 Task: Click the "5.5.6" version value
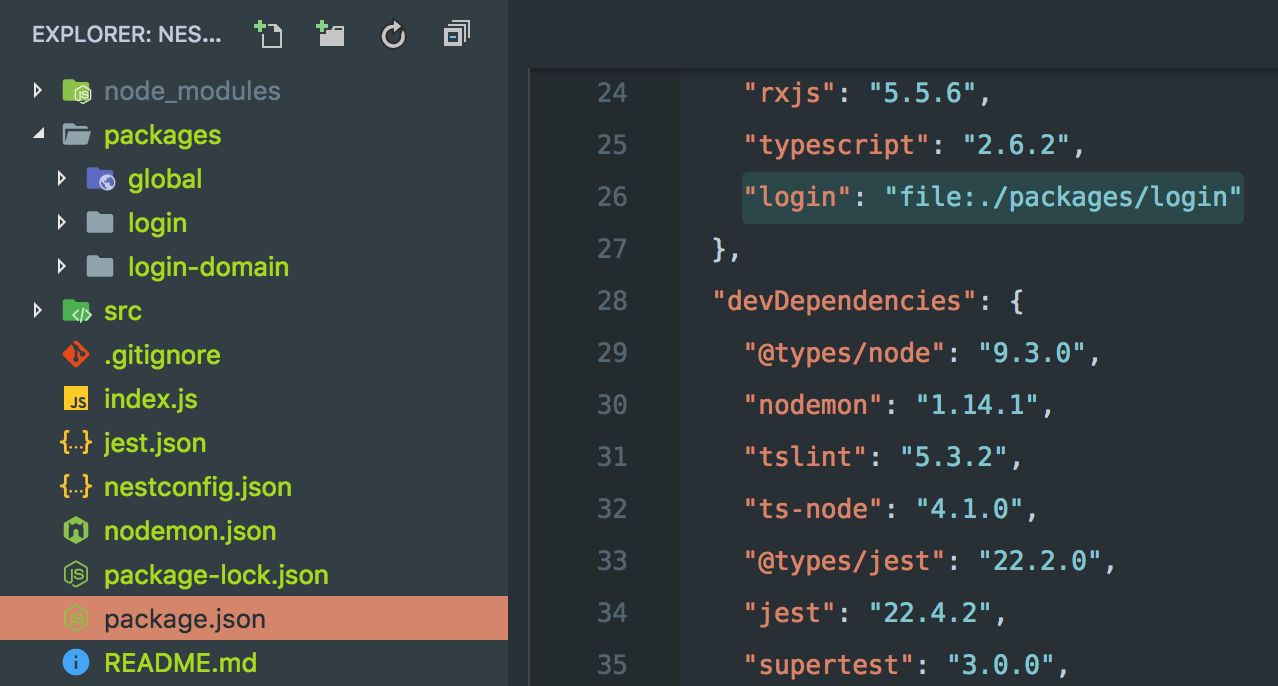[922, 93]
